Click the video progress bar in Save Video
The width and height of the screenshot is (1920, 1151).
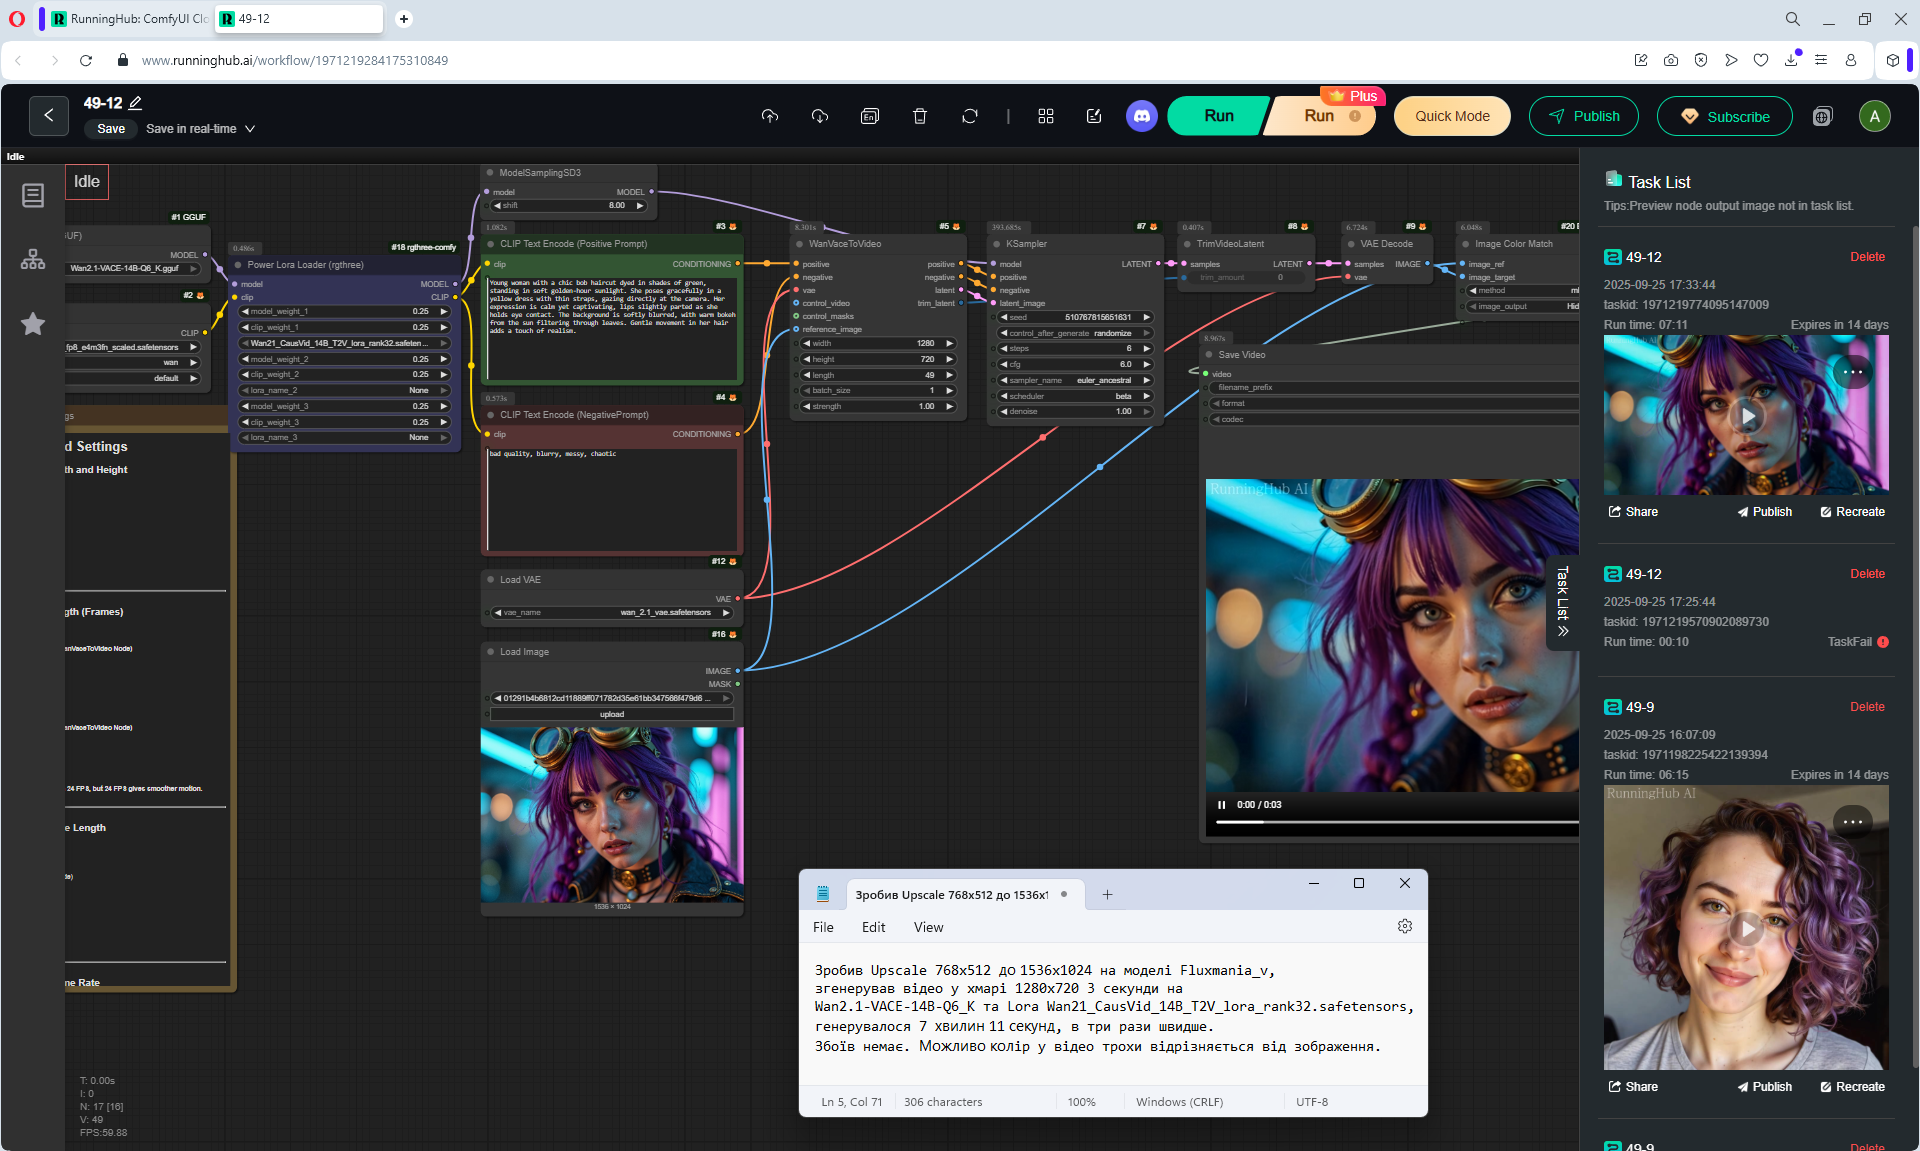point(1395,822)
